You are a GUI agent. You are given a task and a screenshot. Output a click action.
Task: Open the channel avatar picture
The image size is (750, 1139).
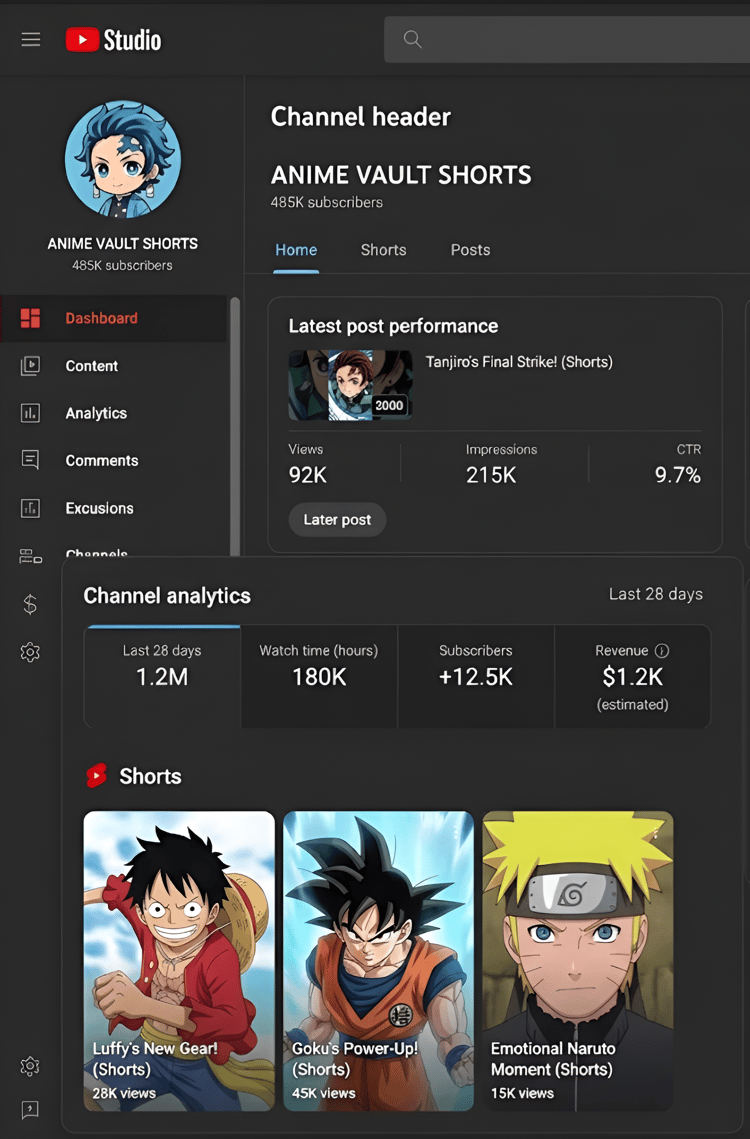pos(123,159)
